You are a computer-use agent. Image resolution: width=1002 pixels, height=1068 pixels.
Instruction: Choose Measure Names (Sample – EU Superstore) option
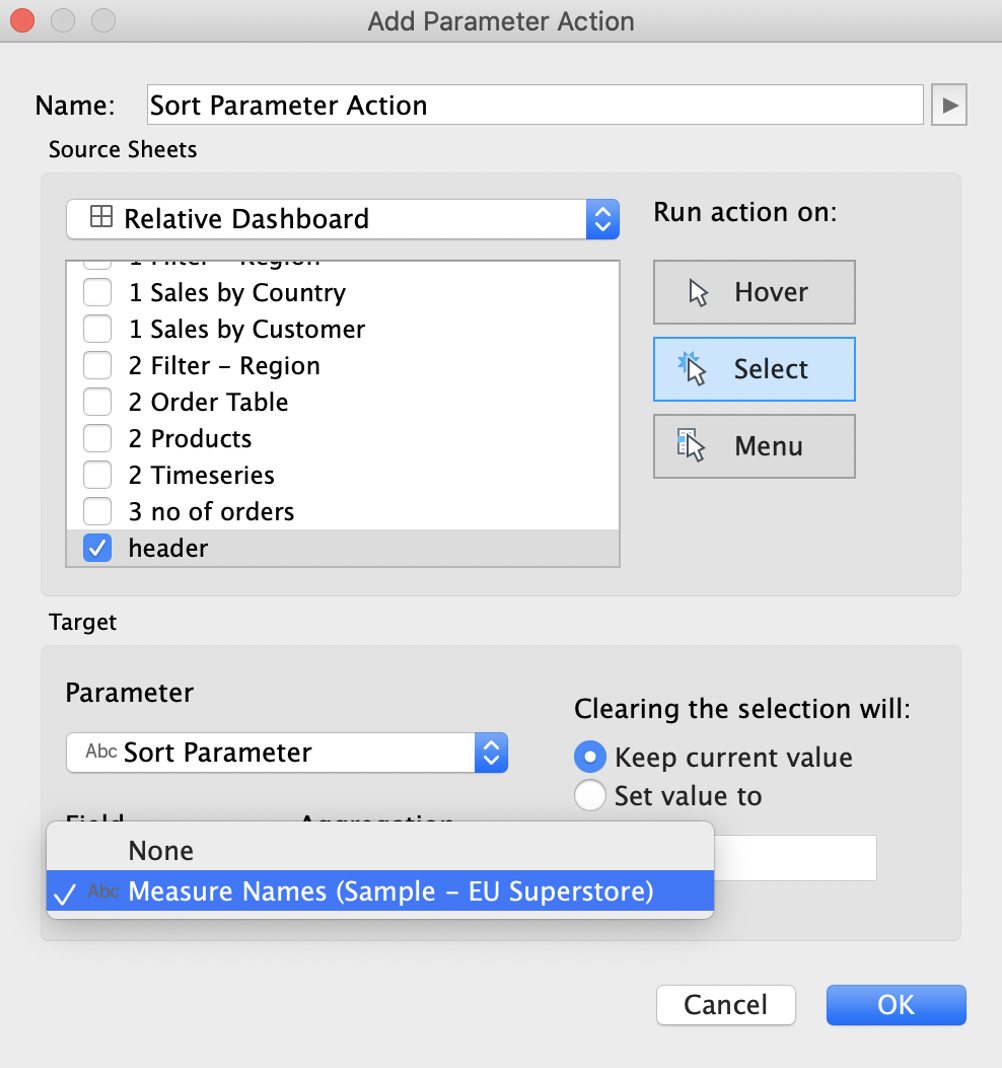point(380,891)
